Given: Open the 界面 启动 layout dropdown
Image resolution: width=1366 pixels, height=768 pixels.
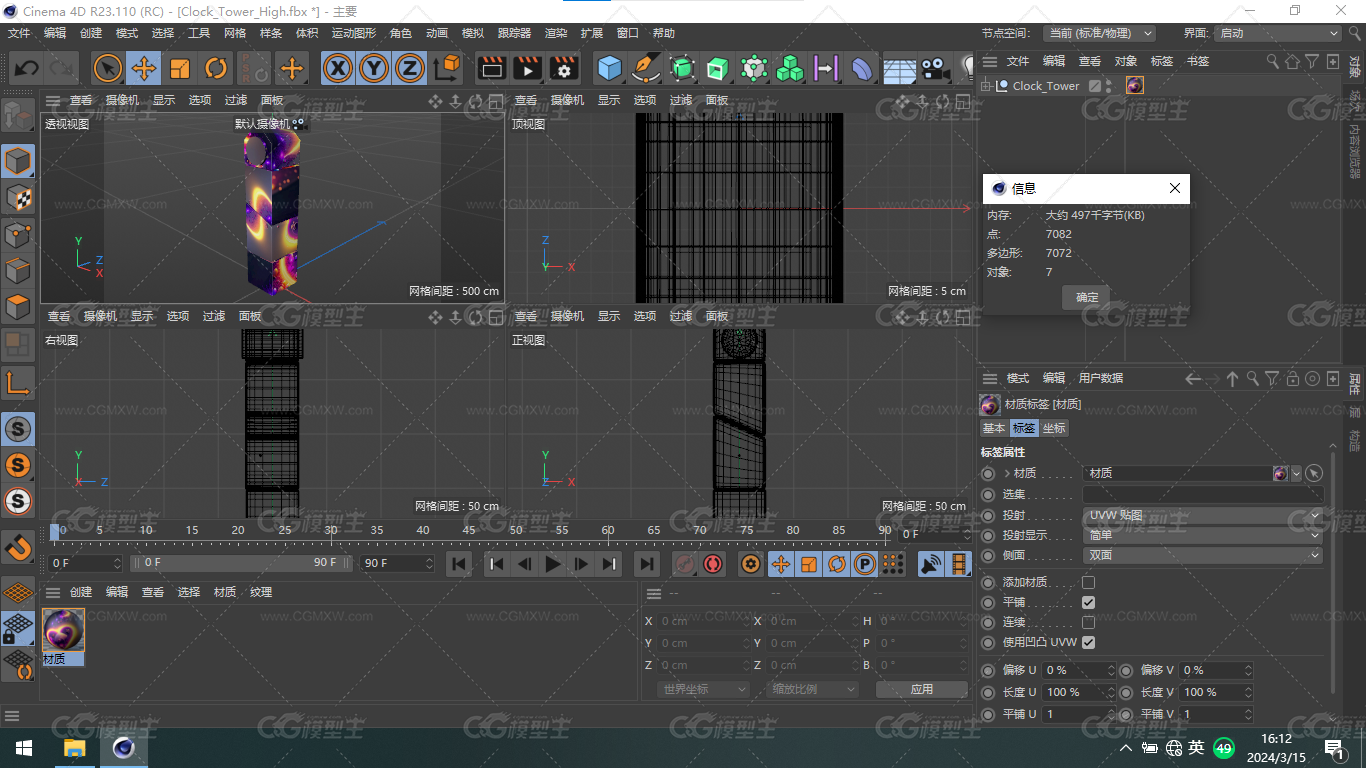Looking at the screenshot, I should pos(1278,33).
